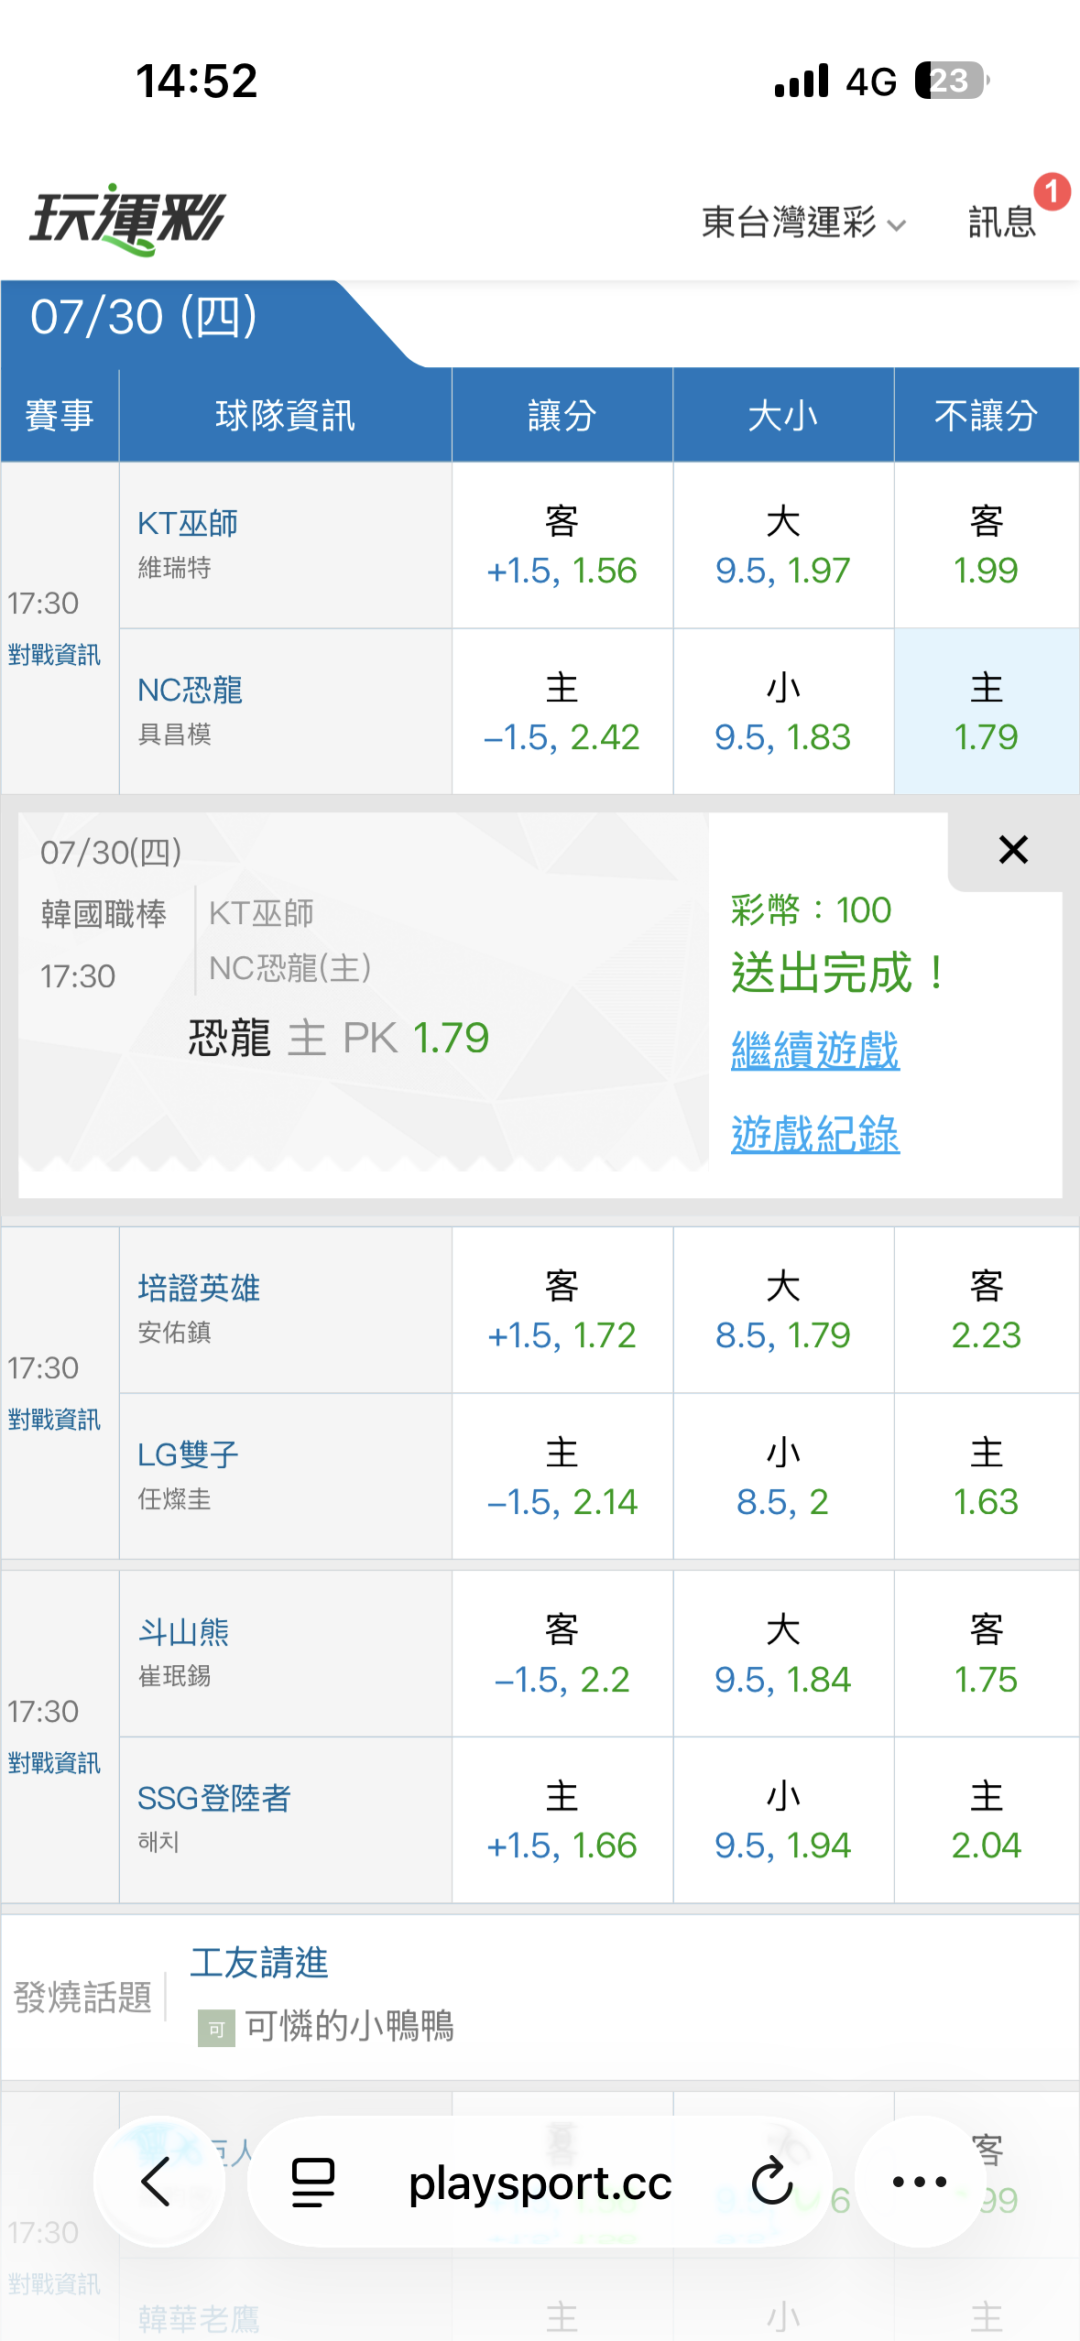This screenshot has height=2341, width=1080.
Task: Close the bet confirmation slip
Action: 1013,850
